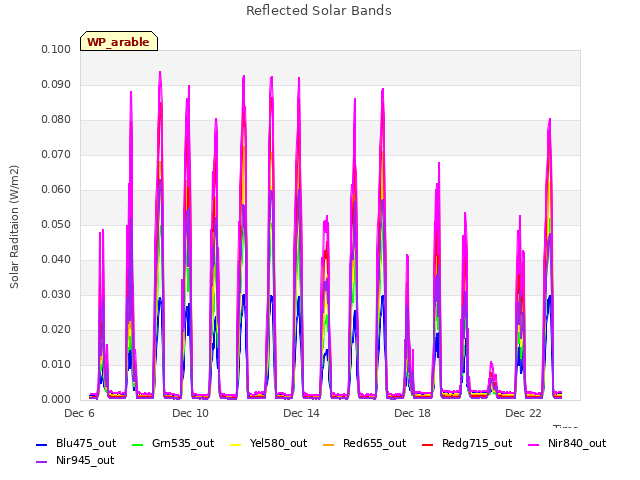Click the Yel580_out legend label

pyautogui.click(x=278, y=443)
